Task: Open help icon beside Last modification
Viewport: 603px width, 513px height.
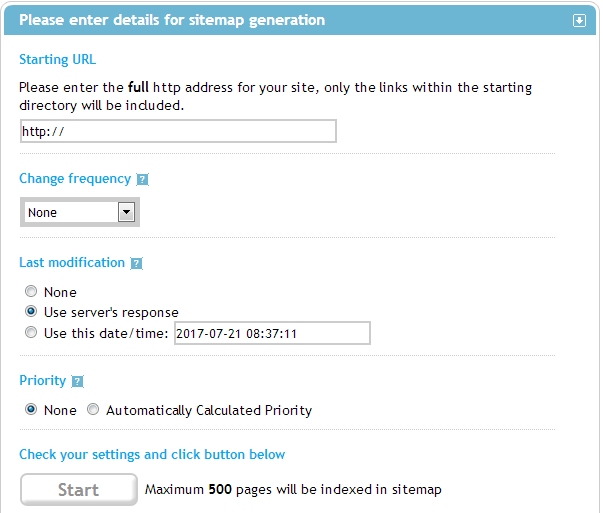Action: point(136,264)
